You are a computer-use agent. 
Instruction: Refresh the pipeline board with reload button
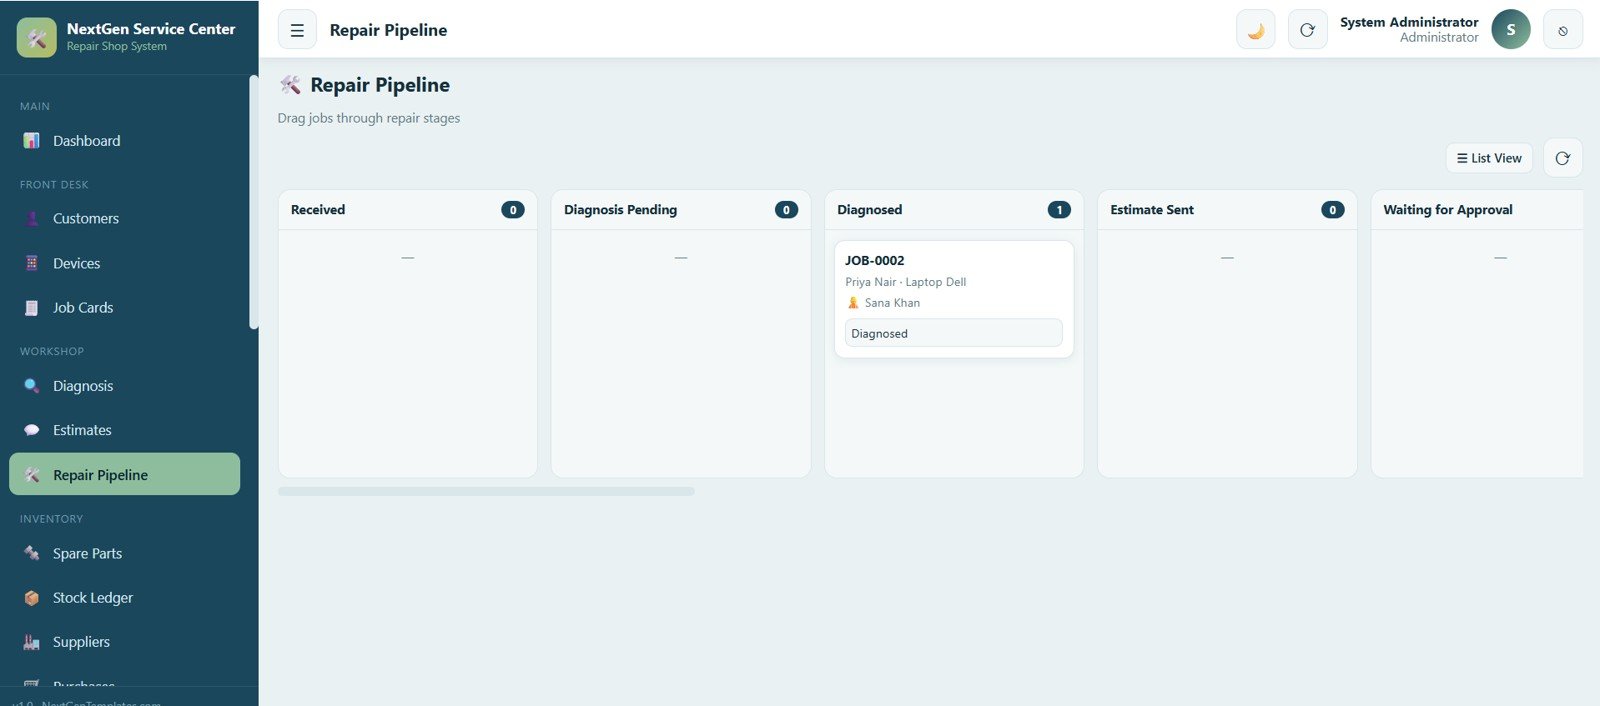point(1563,158)
